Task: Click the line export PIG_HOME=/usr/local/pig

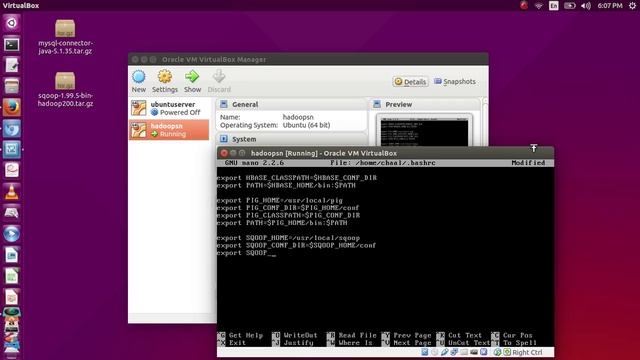Action: pos(280,200)
